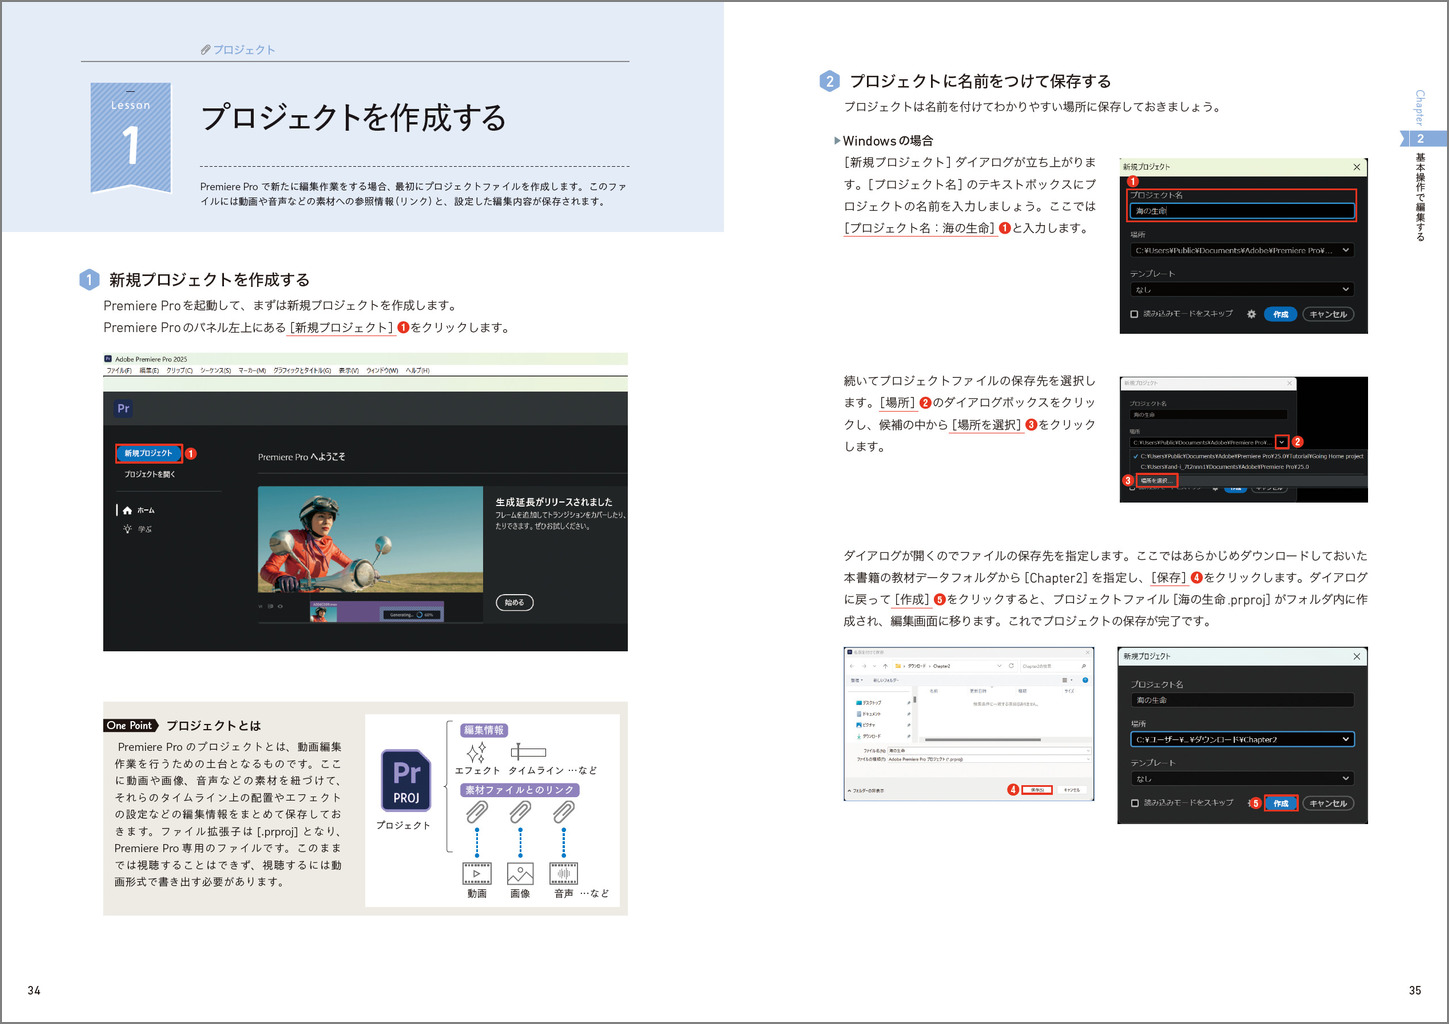The width and height of the screenshot is (1449, 1024).
Task: Click the refresh icon in save dialog address bar
Action: click(1011, 666)
